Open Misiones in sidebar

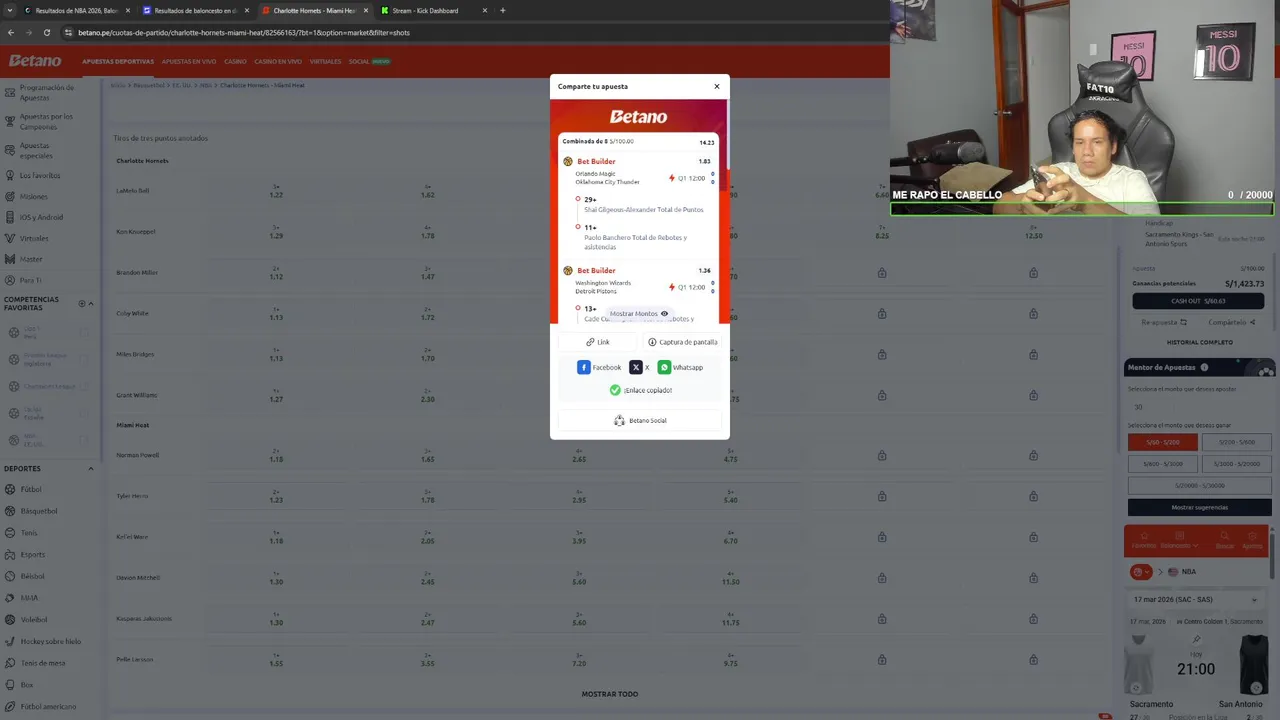point(33,196)
